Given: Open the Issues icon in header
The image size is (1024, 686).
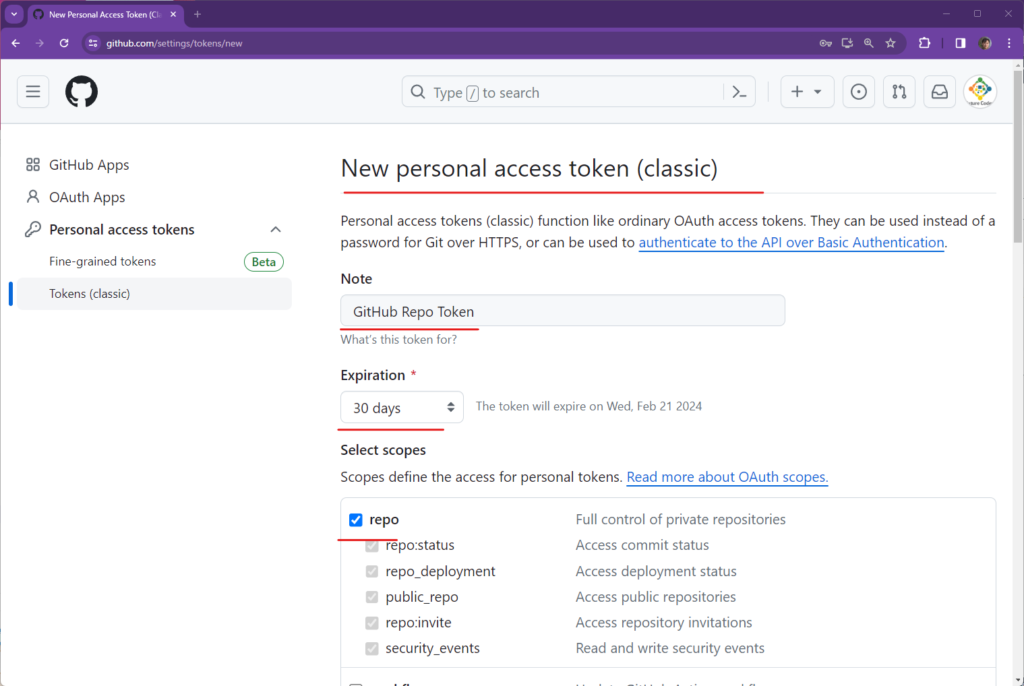Looking at the screenshot, I should (859, 92).
